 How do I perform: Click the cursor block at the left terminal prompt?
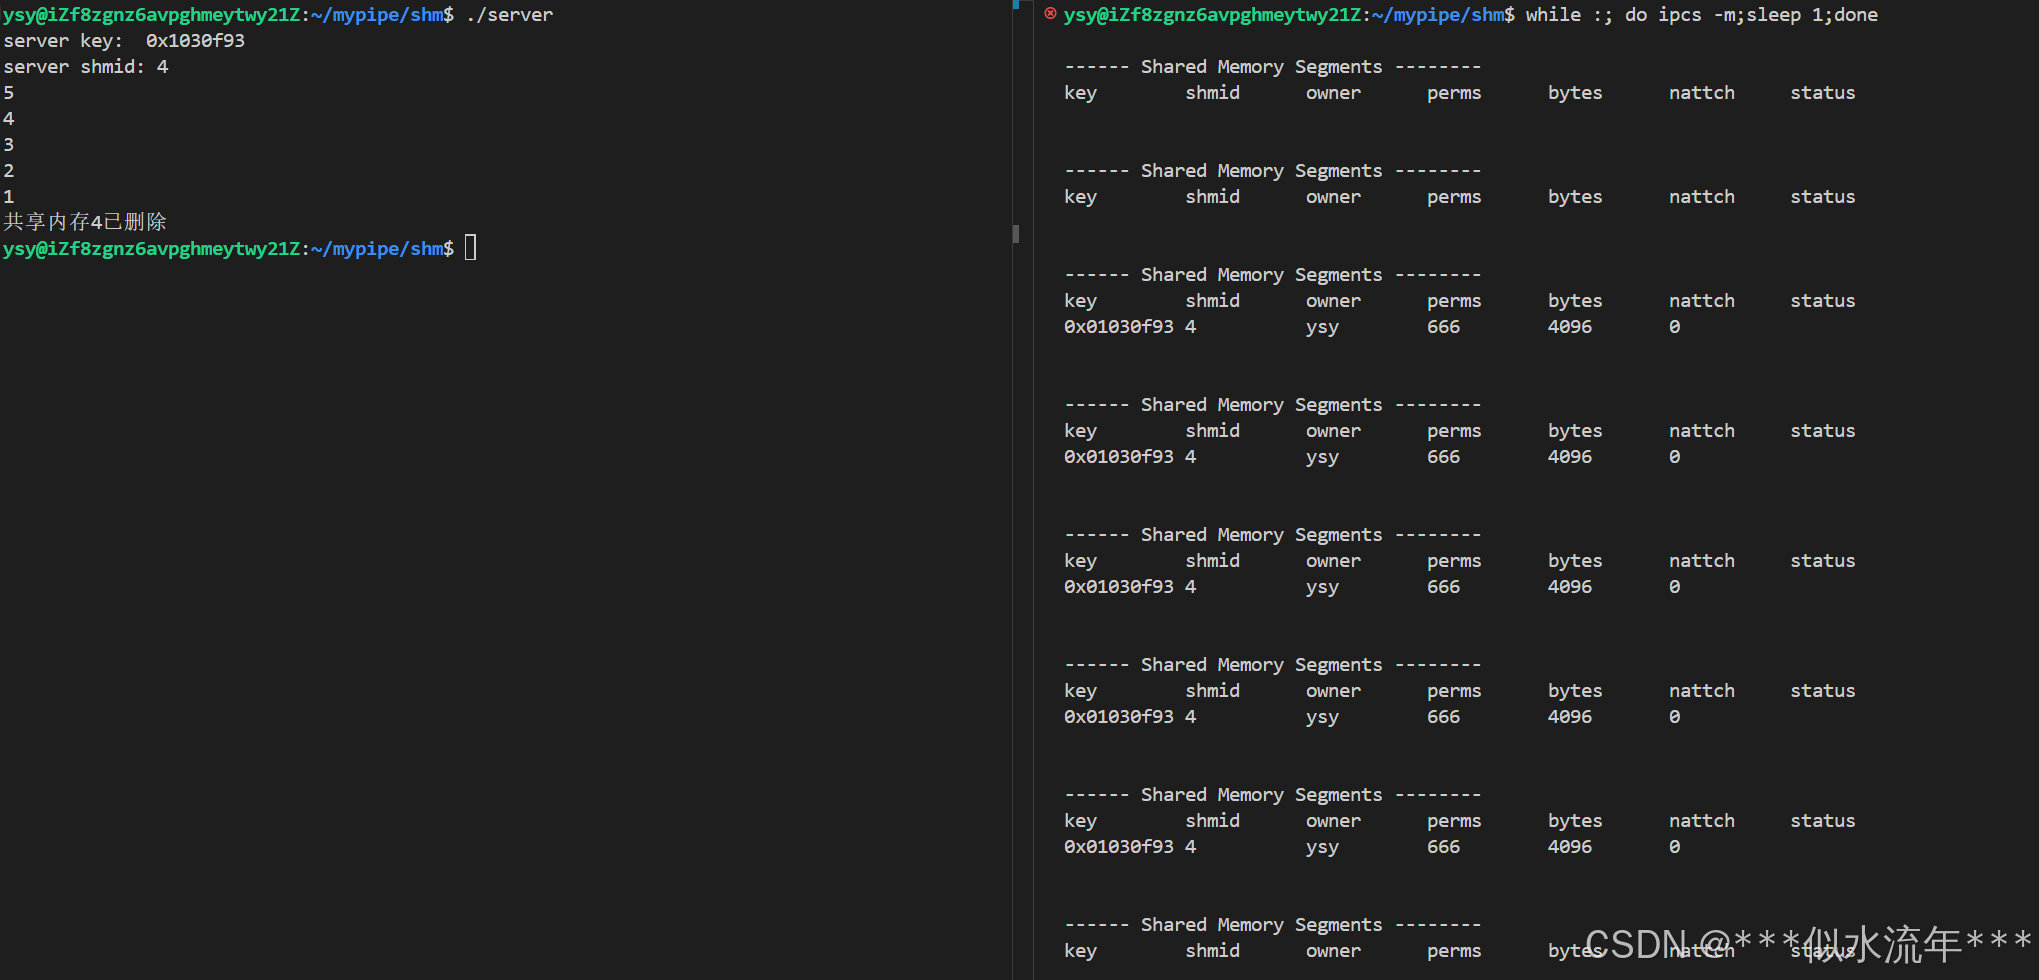tap(471, 247)
